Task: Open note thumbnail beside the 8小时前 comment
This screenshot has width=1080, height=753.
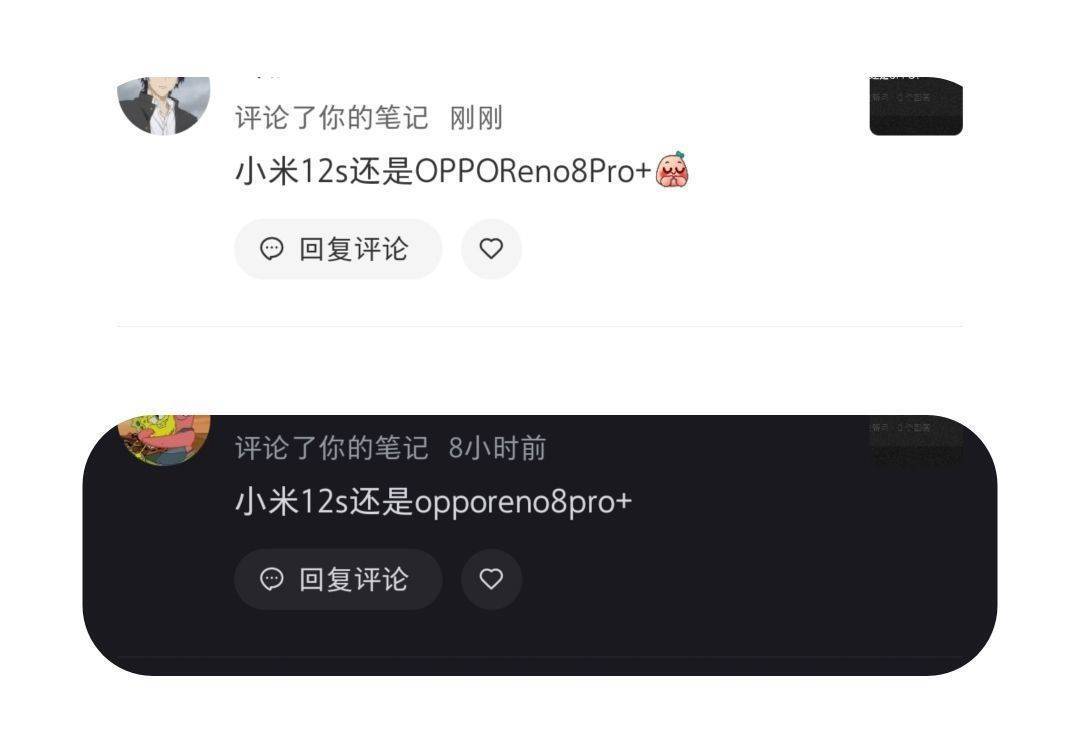Action: point(916,441)
